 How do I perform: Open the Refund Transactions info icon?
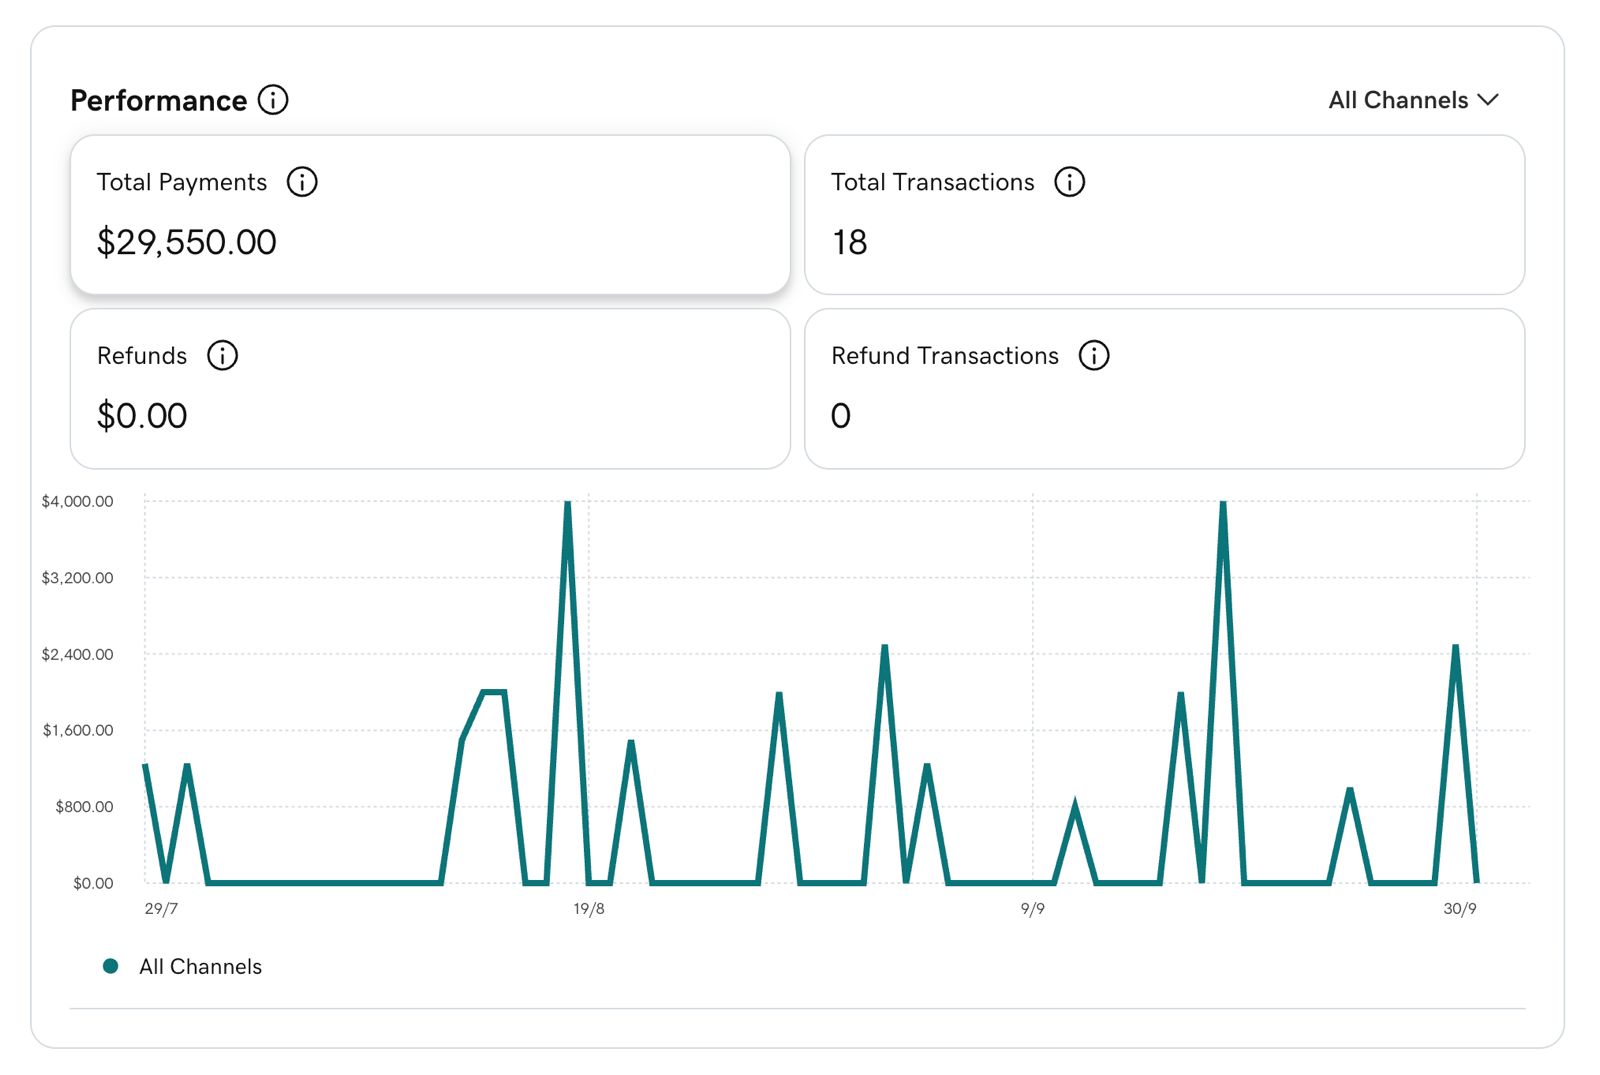[1094, 355]
